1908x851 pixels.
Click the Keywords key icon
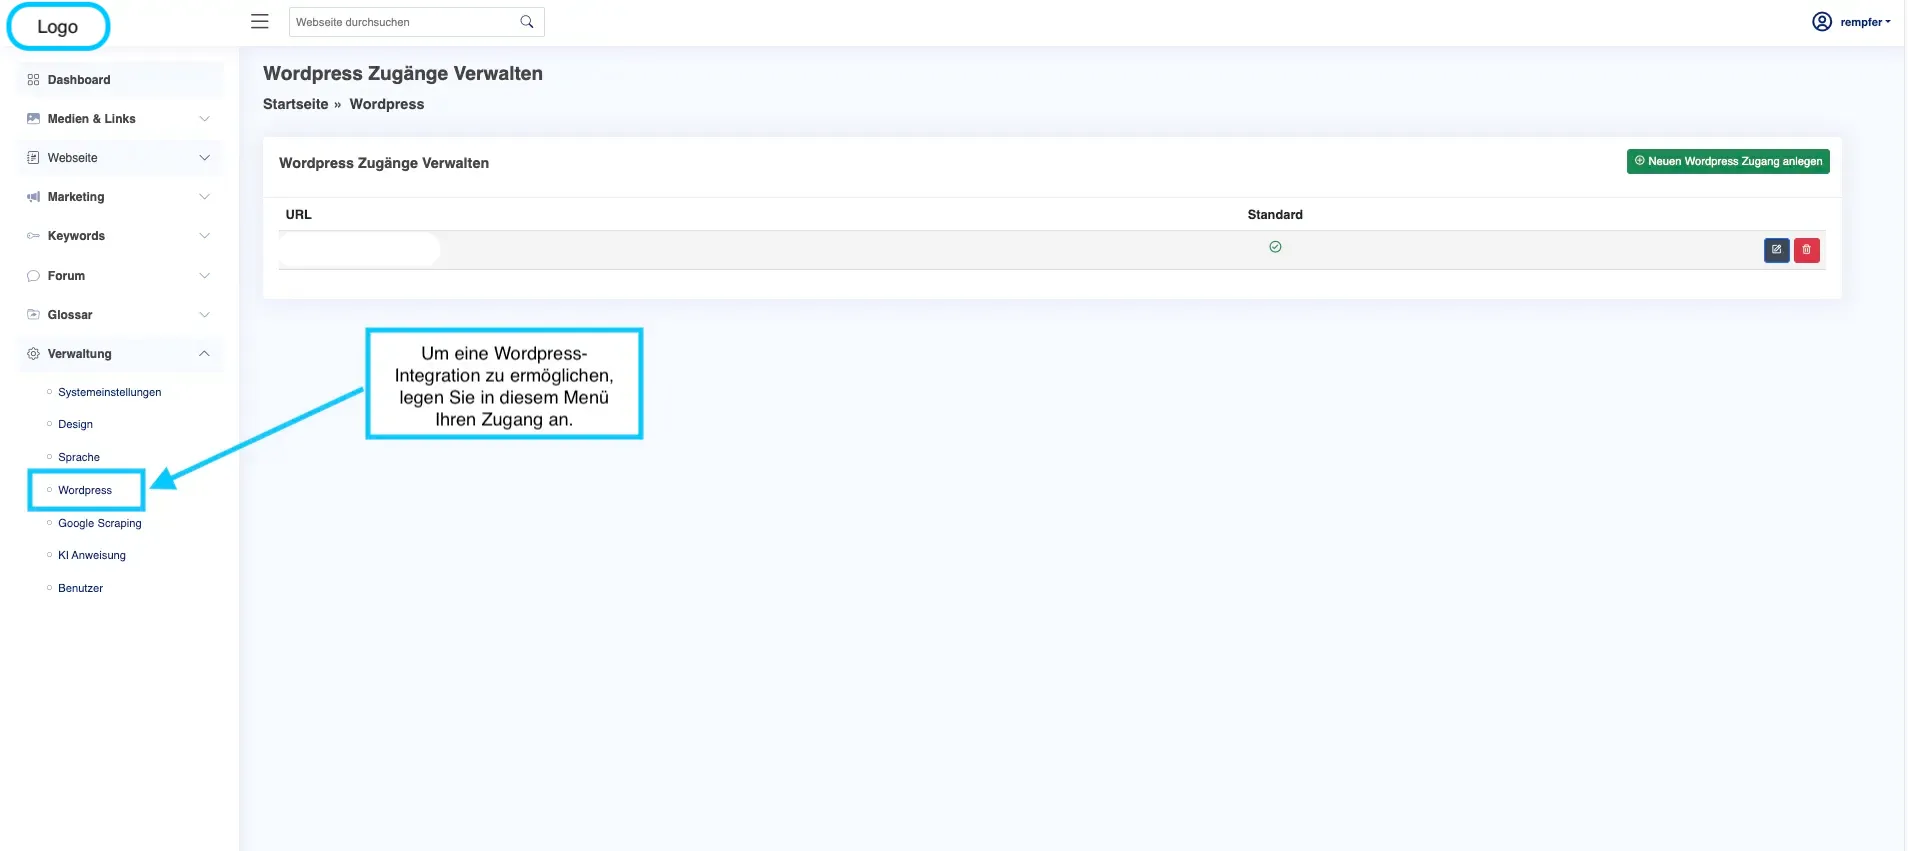(x=33, y=236)
